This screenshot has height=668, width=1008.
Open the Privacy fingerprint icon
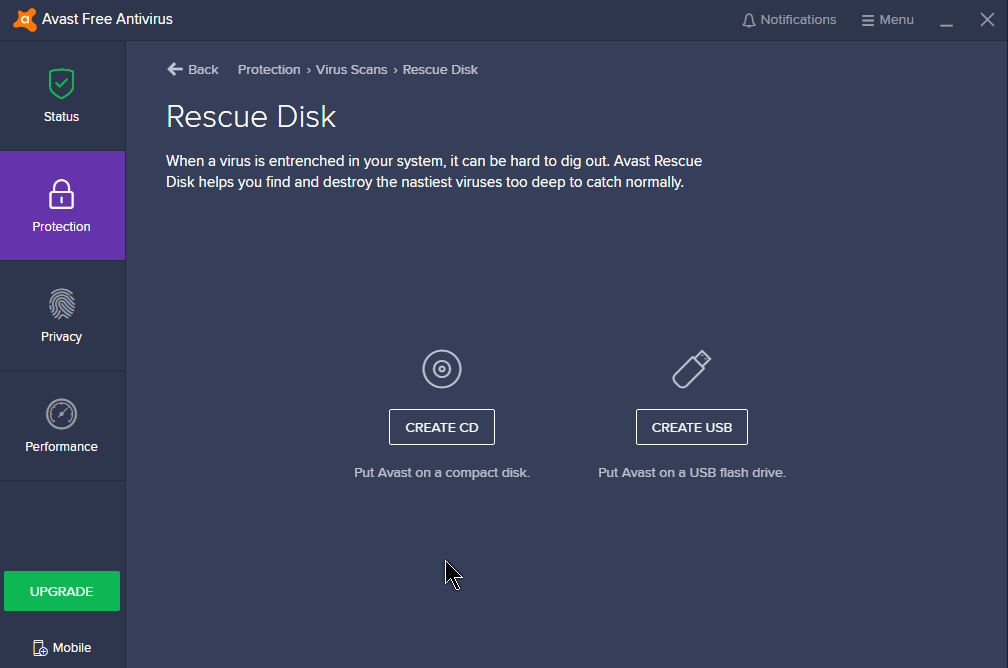coord(61,304)
